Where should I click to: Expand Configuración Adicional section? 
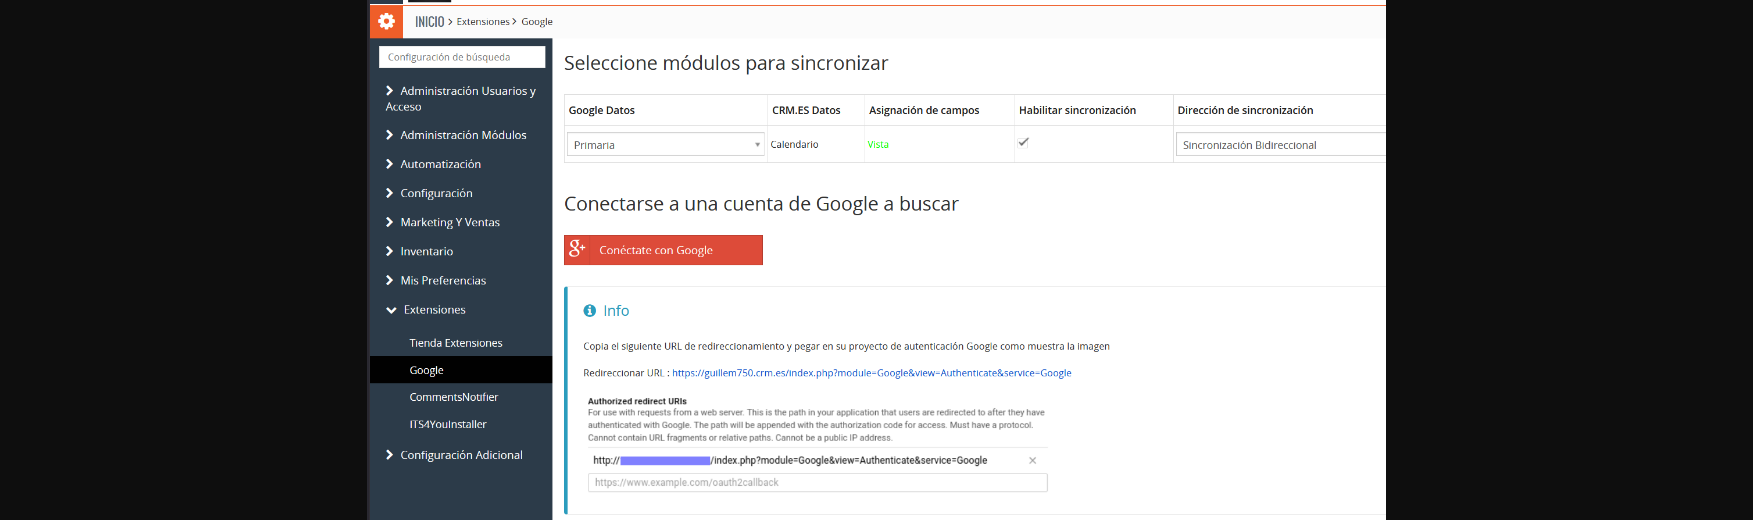(x=454, y=455)
